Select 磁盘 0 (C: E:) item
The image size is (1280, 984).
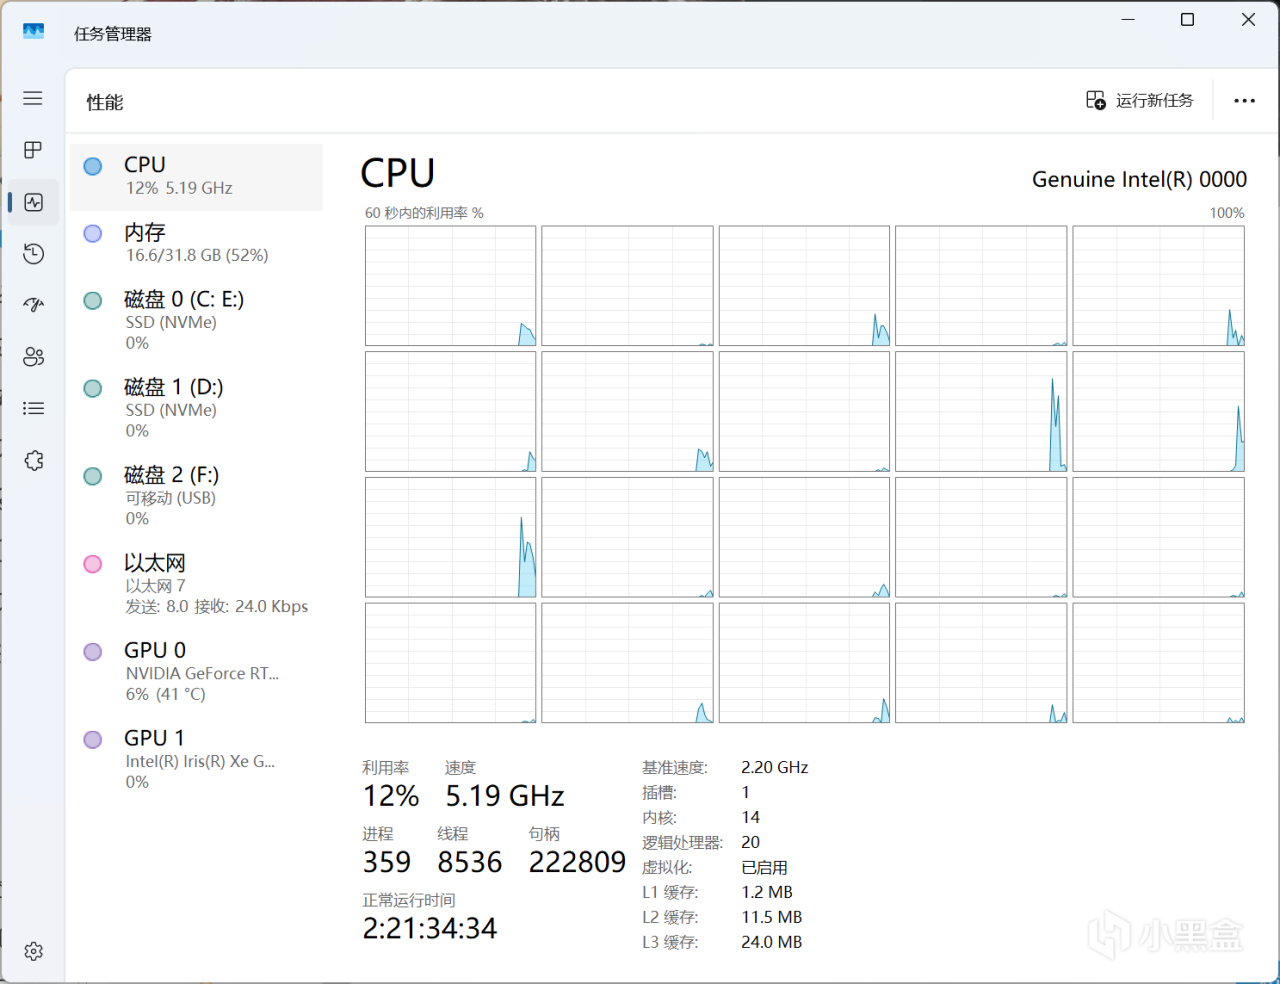196,319
